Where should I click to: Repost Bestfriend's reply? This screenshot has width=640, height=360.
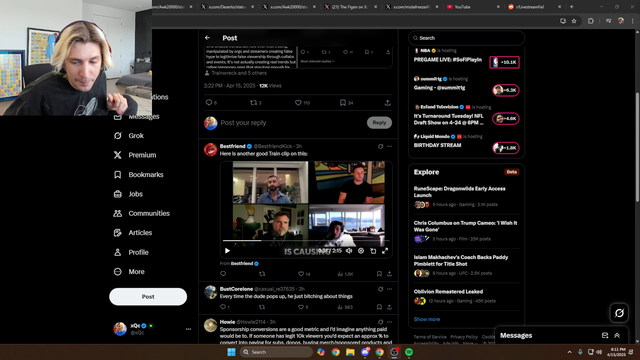262,274
